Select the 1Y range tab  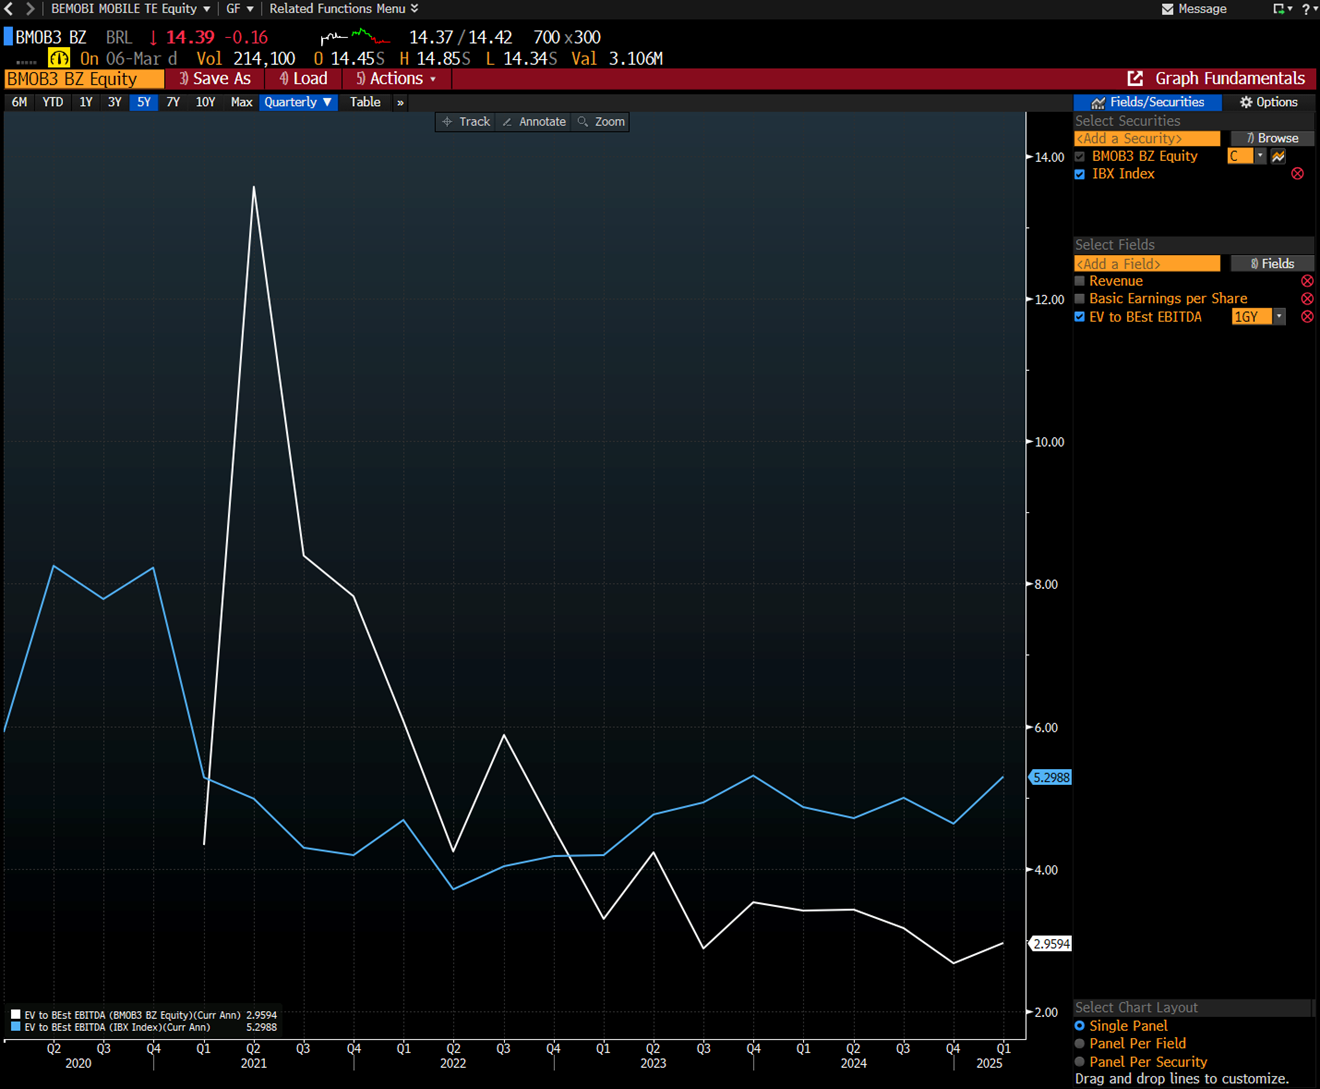(86, 102)
